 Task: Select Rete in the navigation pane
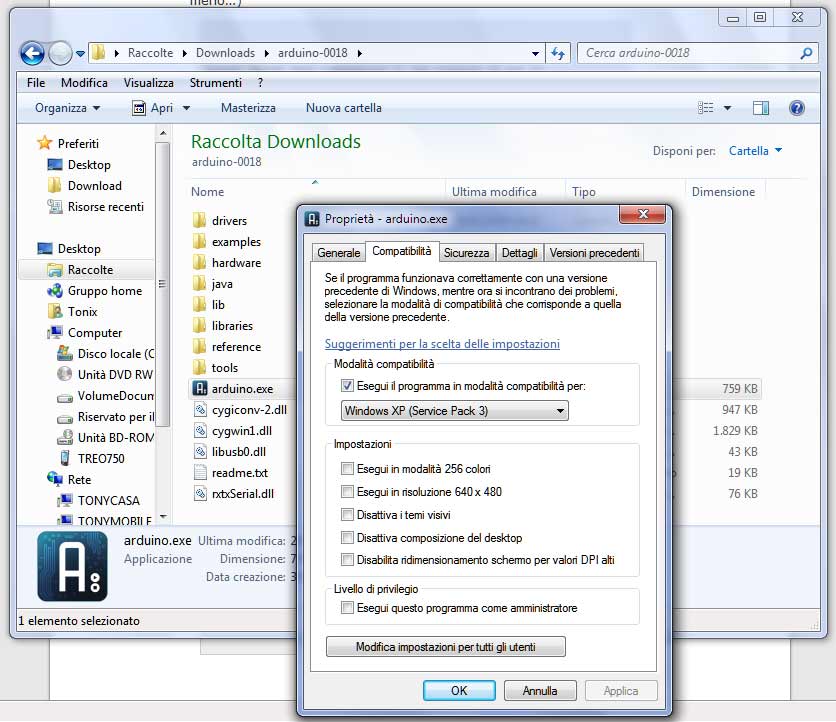coord(69,479)
